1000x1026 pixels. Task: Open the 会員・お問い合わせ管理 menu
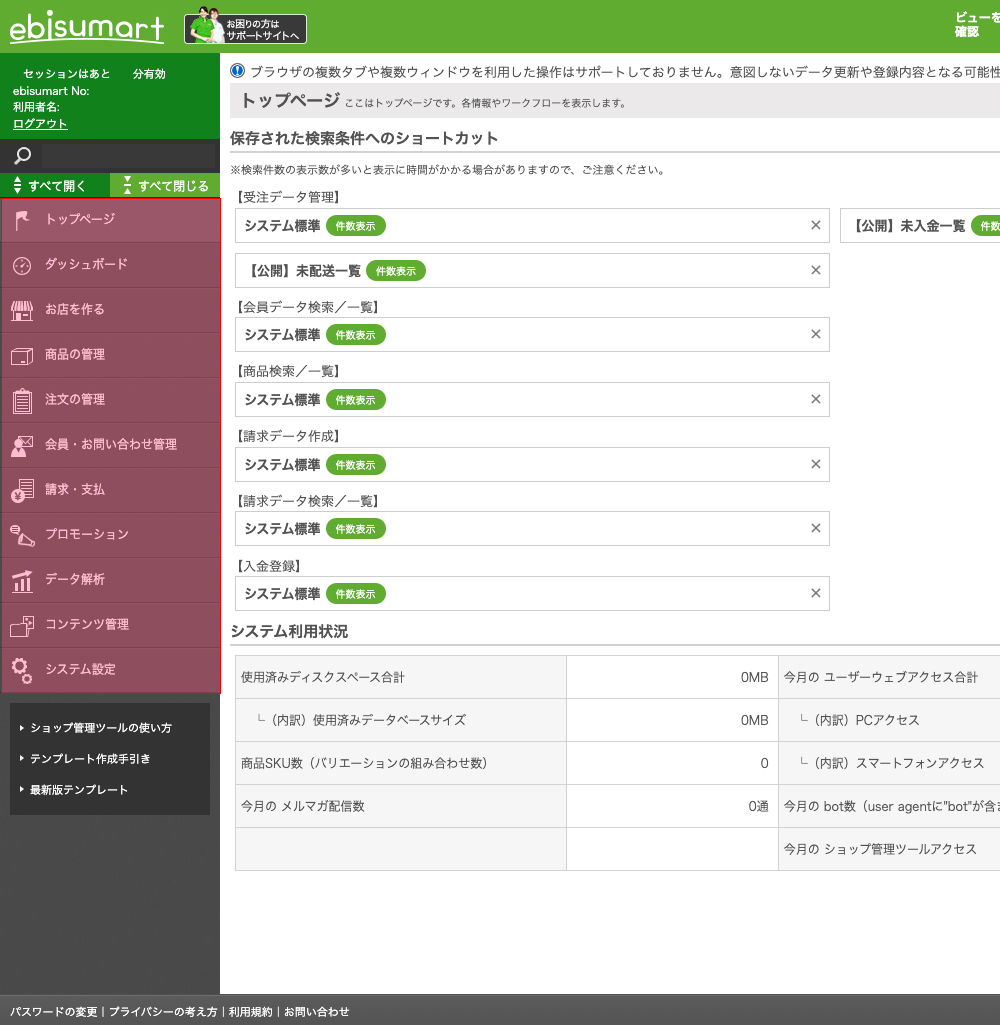(110, 444)
